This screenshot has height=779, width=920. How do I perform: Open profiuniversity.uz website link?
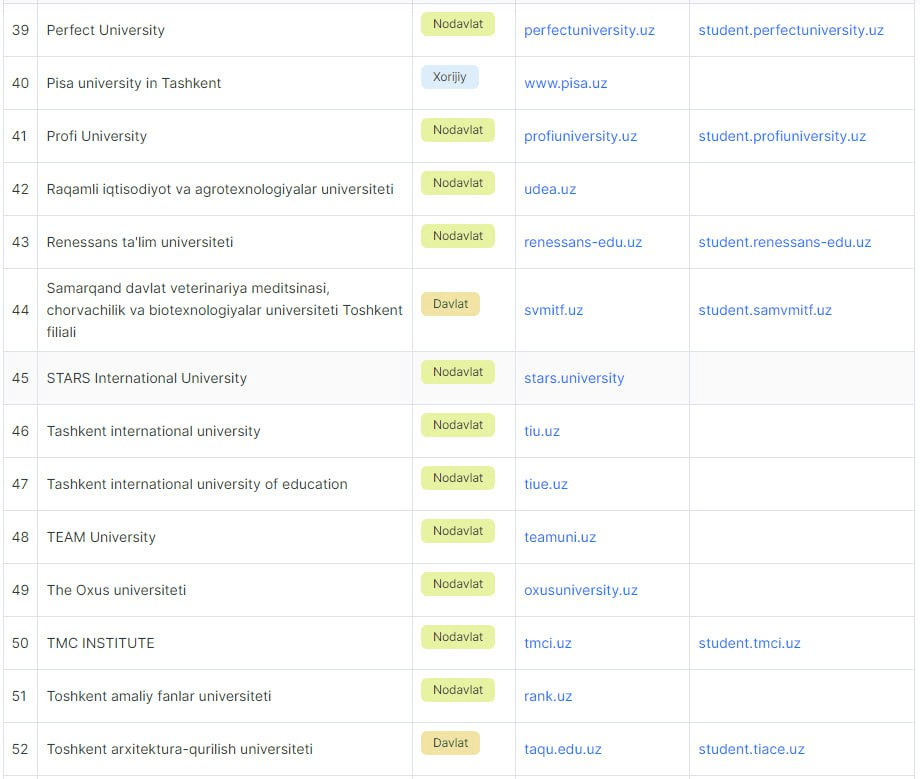[580, 136]
